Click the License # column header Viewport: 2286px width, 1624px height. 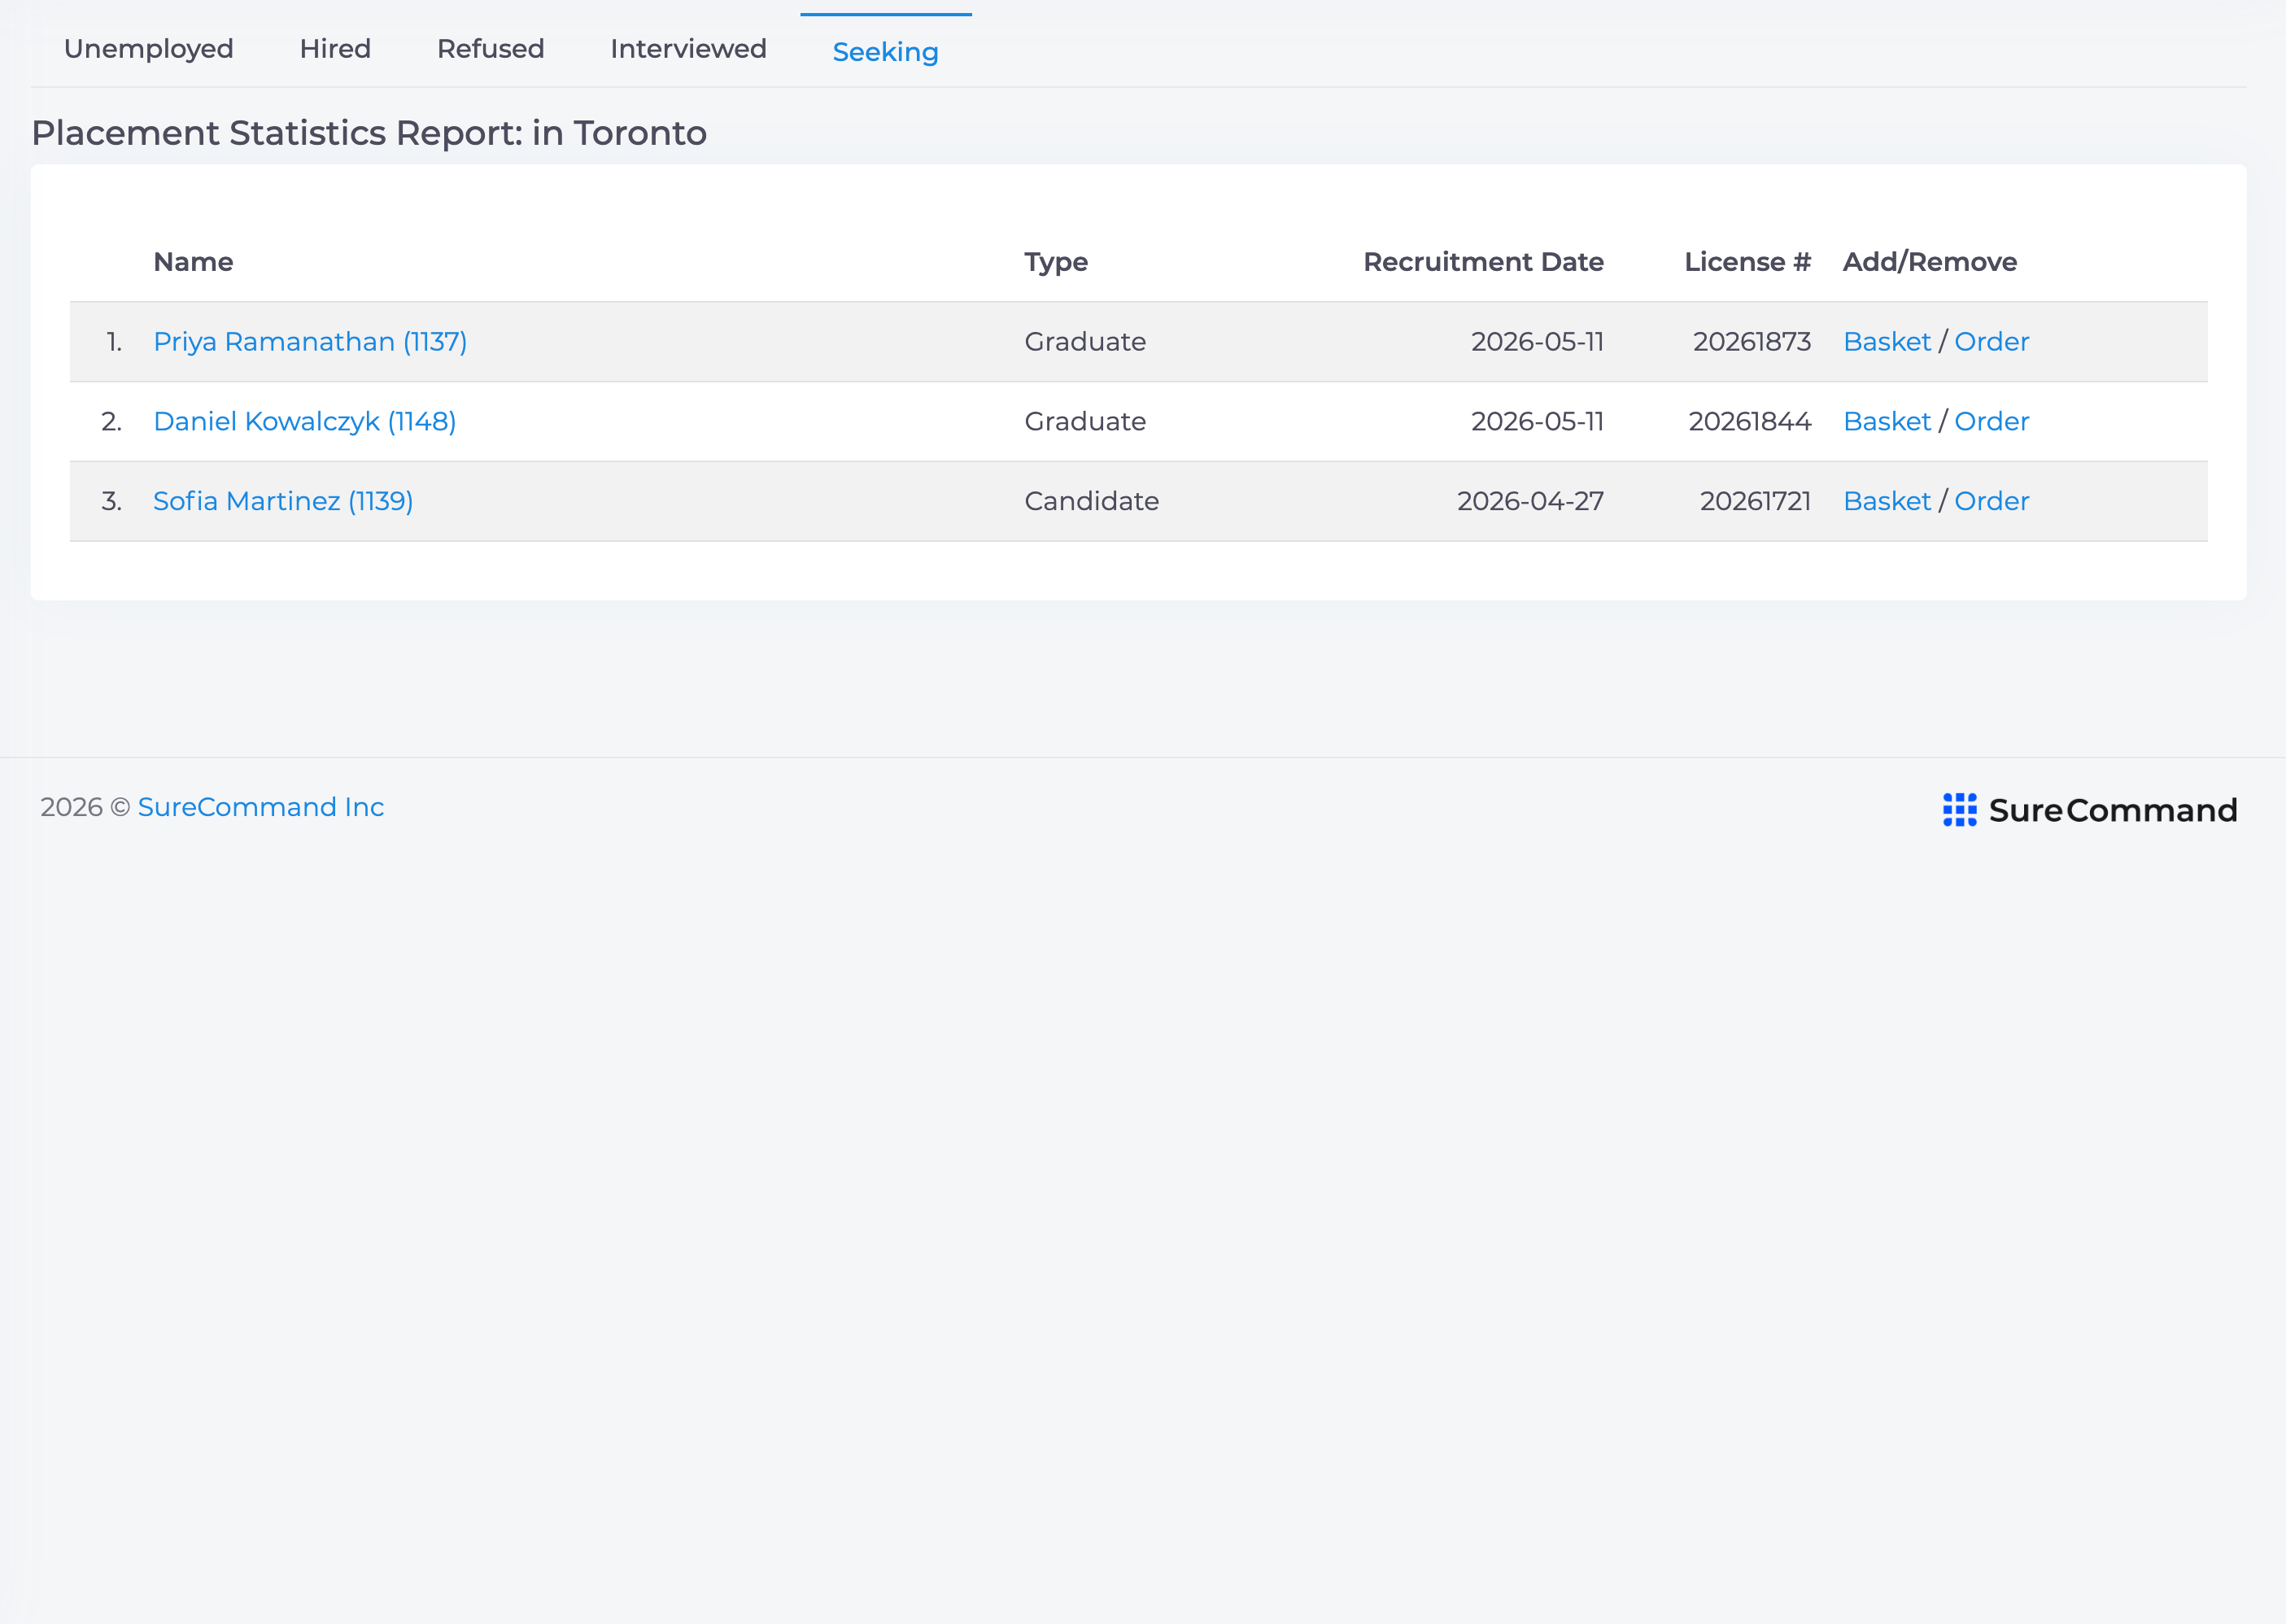1747,262
